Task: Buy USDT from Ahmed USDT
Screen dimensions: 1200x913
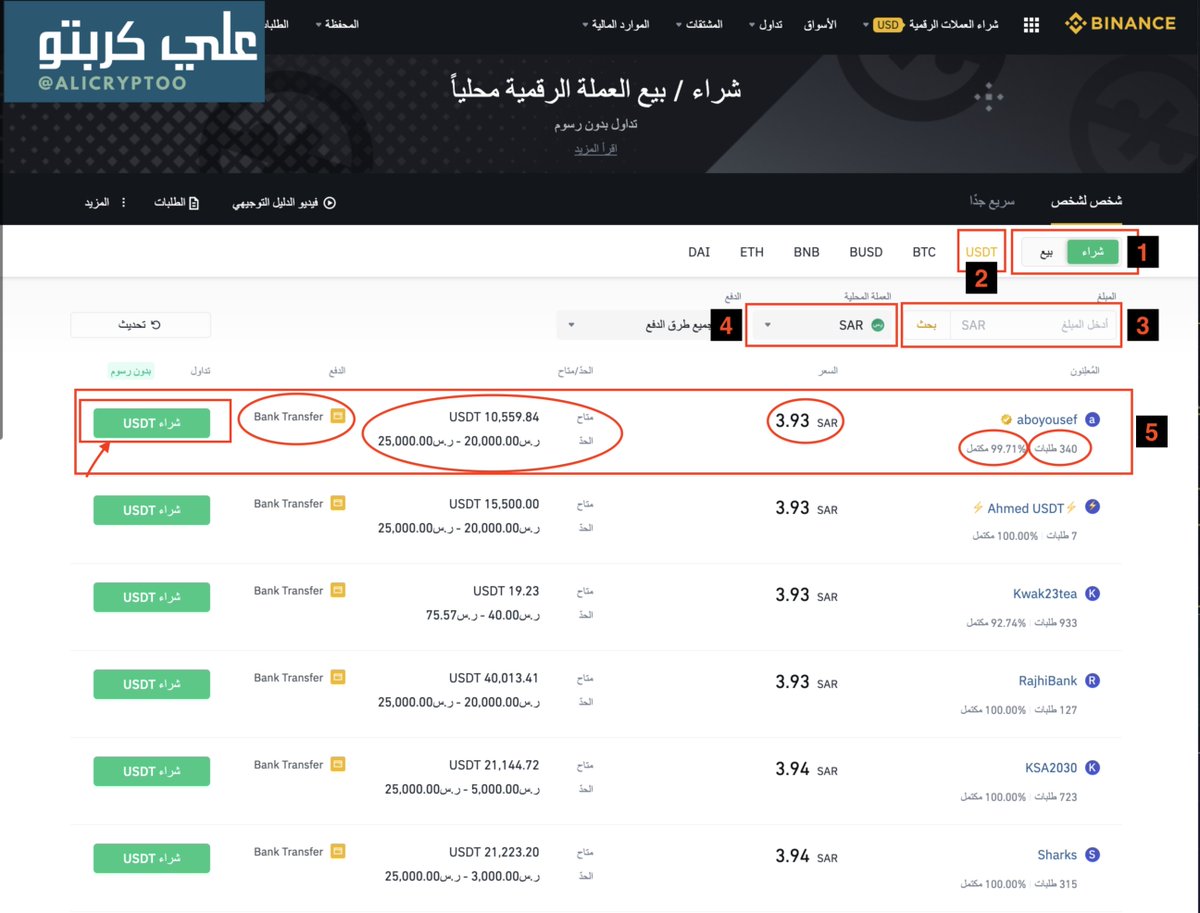Action: [x=152, y=510]
